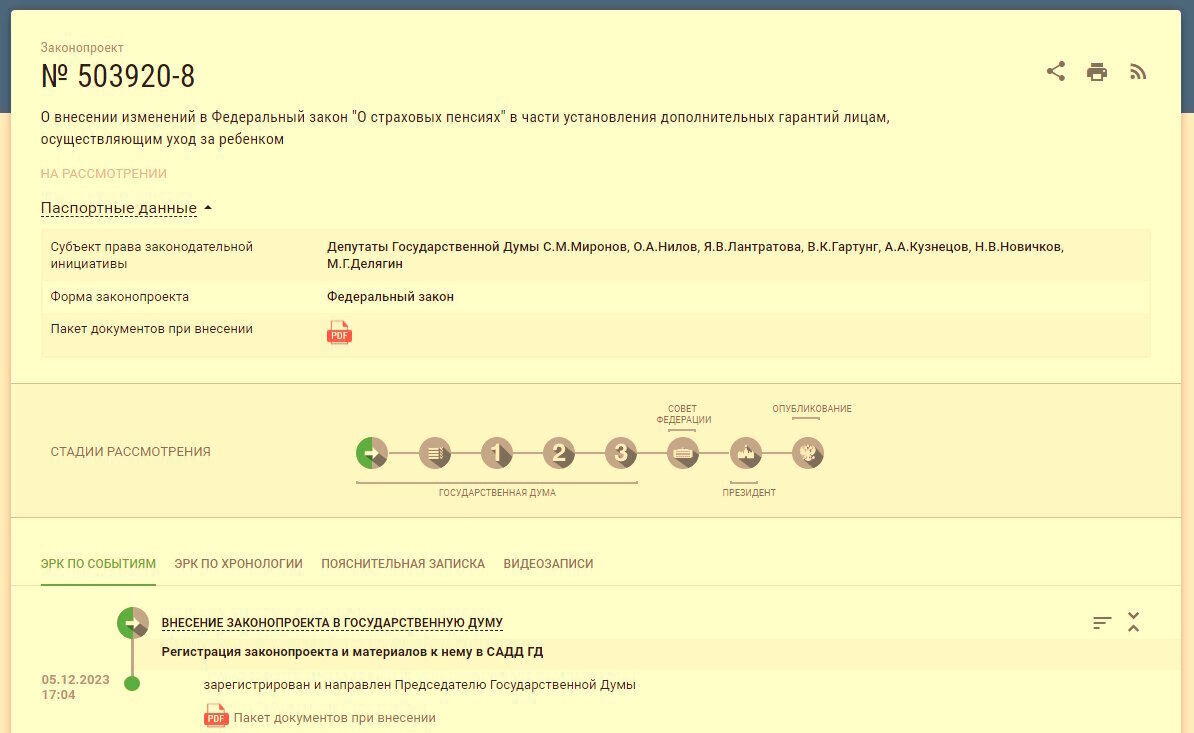Image resolution: width=1194 pixels, height=733 pixels.
Task: Click Внесение законопроекта в Государственную Думу heading
Action: point(332,623)
